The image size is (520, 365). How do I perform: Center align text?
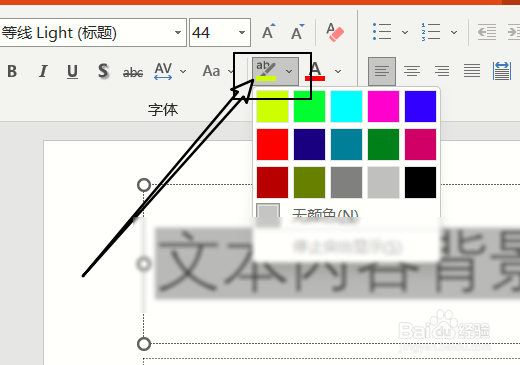[x=412, y=71]
